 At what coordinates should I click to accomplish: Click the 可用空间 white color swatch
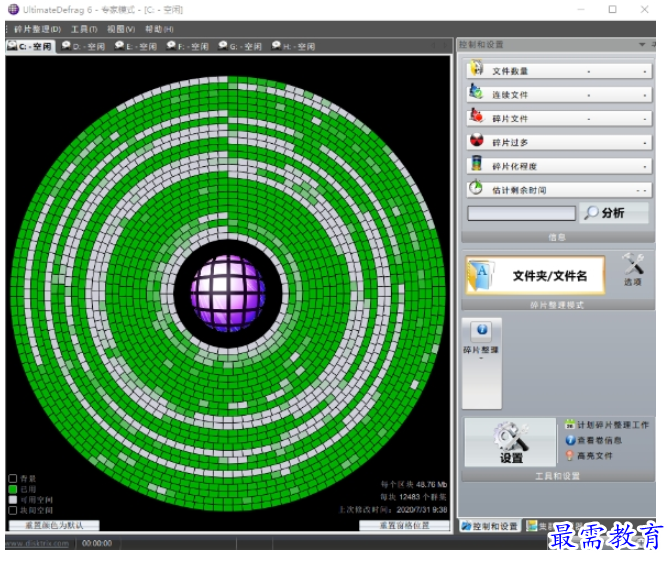tap(13, 500)
